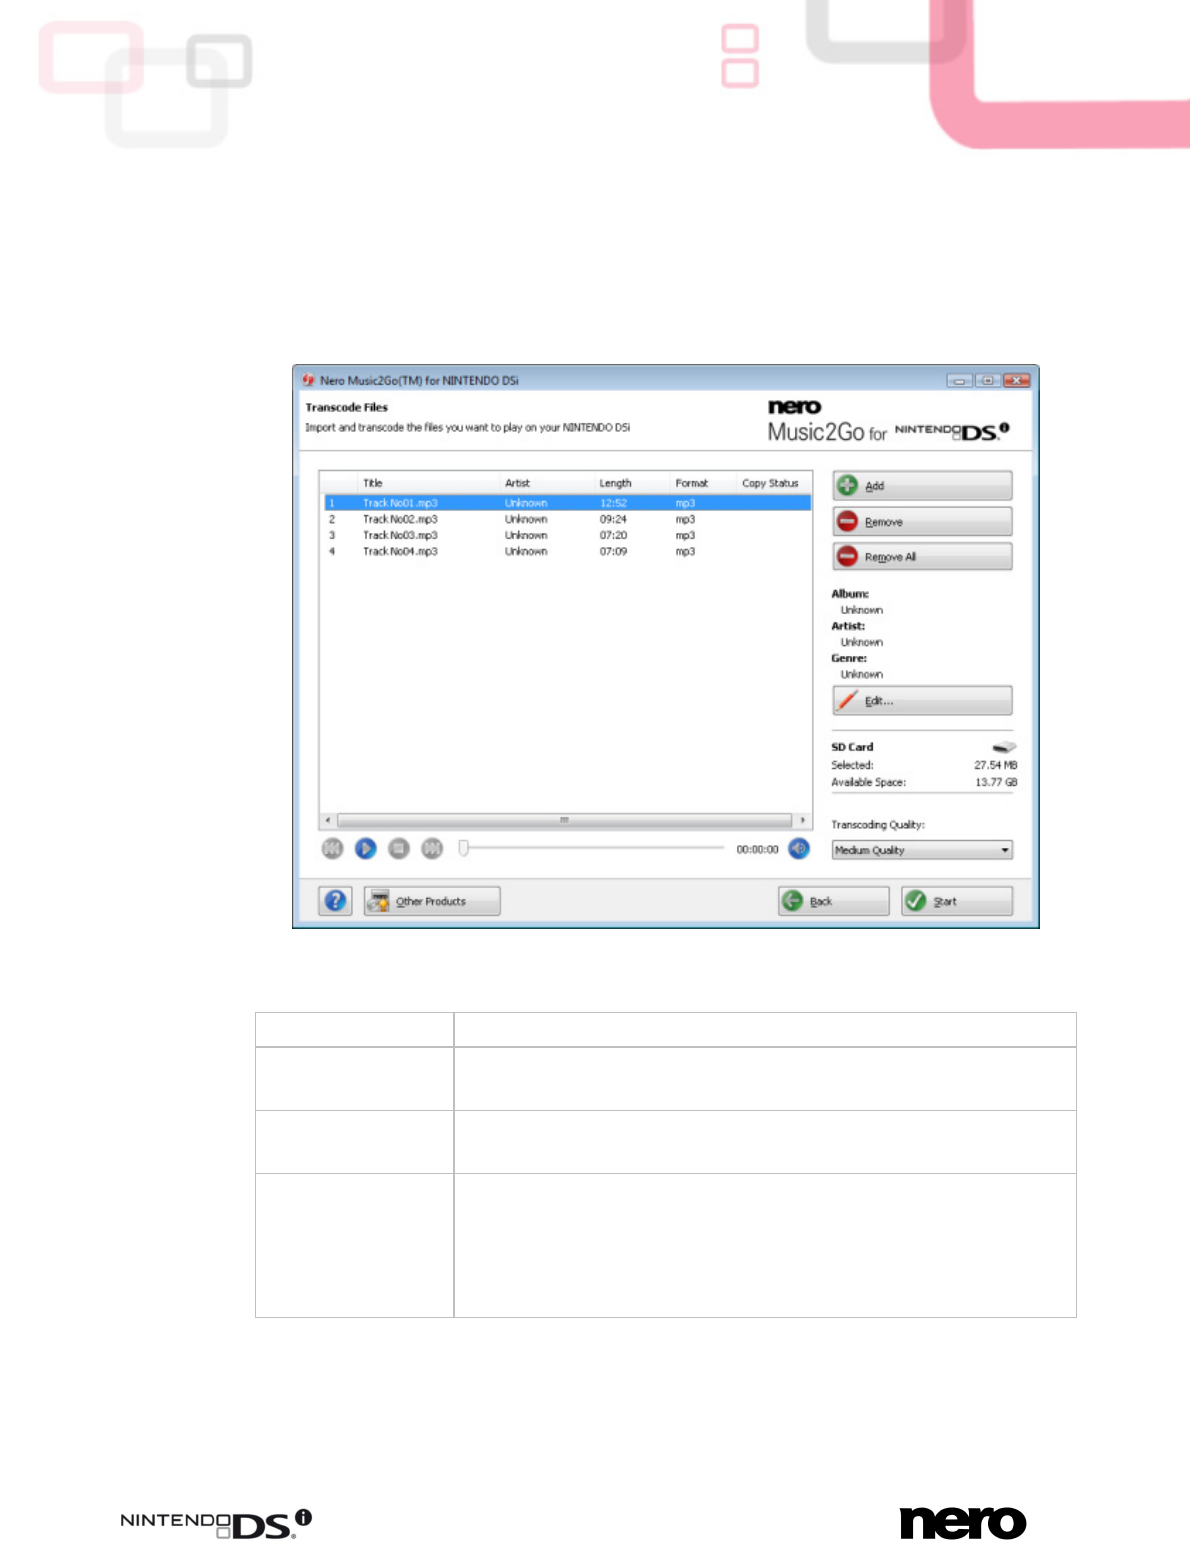The width and height of the screenshot is (1190, 1551).
Task: Click the Remove button
Action: point(922,521)
